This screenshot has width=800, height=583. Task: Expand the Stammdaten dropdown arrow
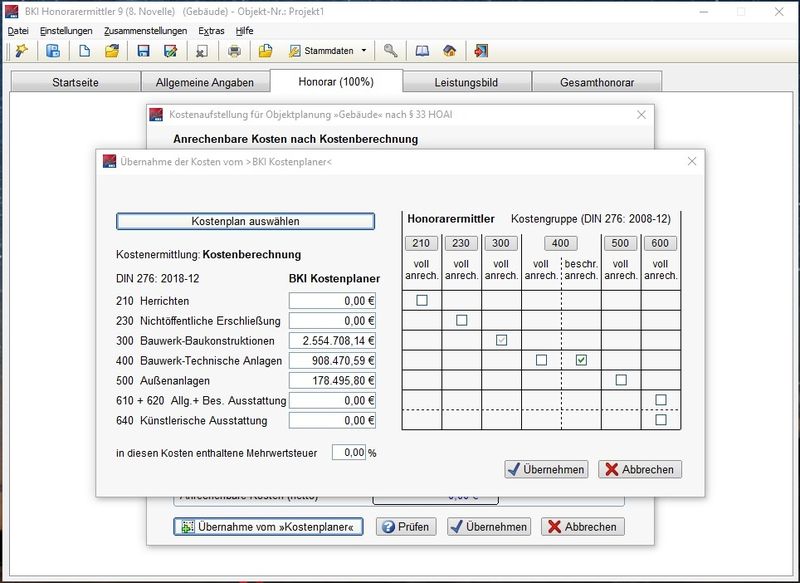pos(364,51)
